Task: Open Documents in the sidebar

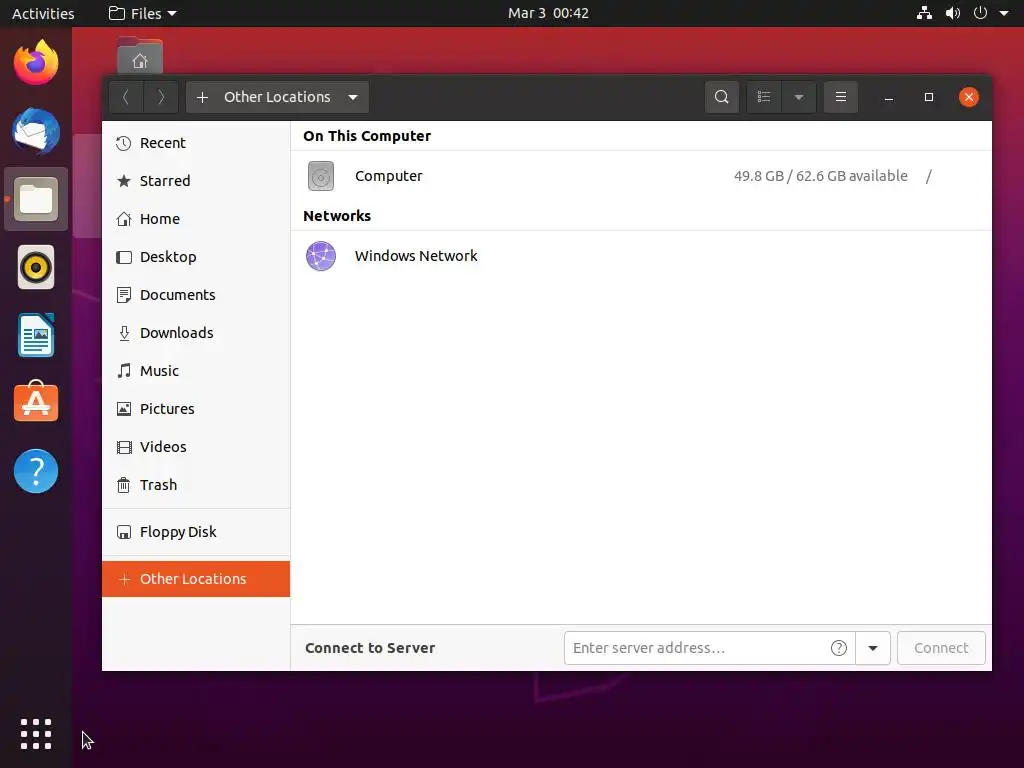Action: coord(196,295)
